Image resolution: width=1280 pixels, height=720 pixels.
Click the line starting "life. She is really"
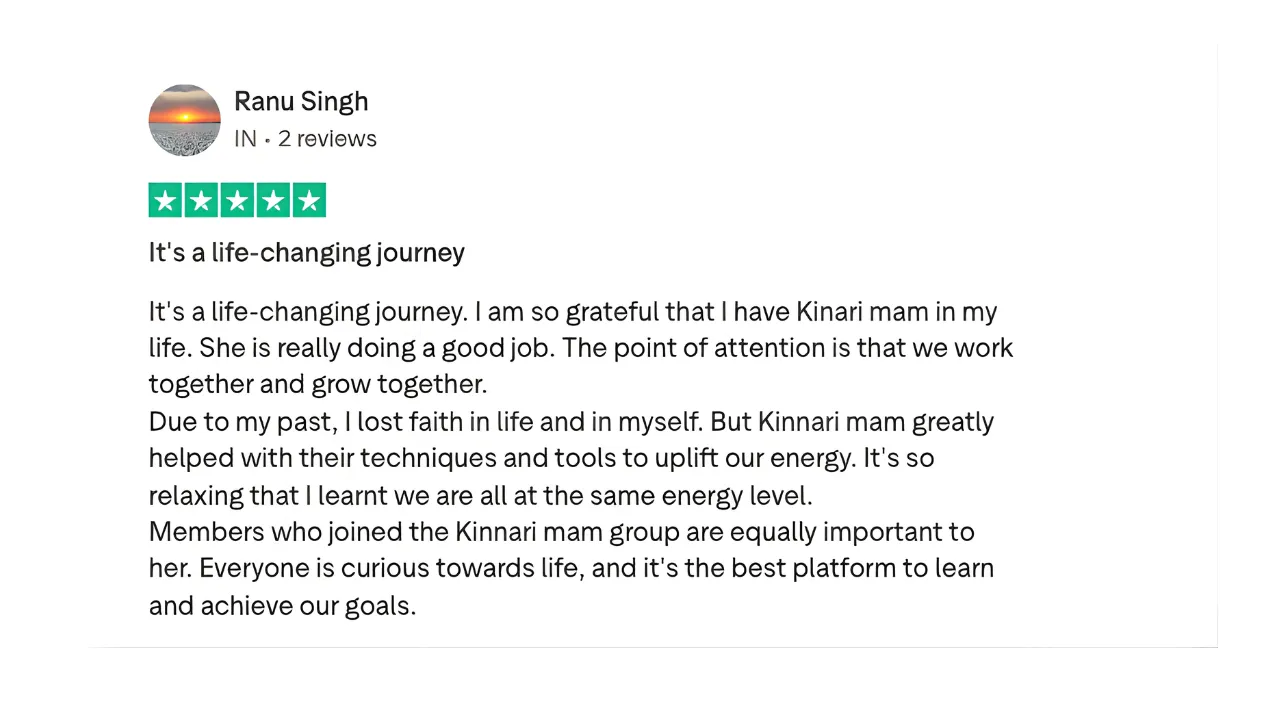[x=580, y=348]
